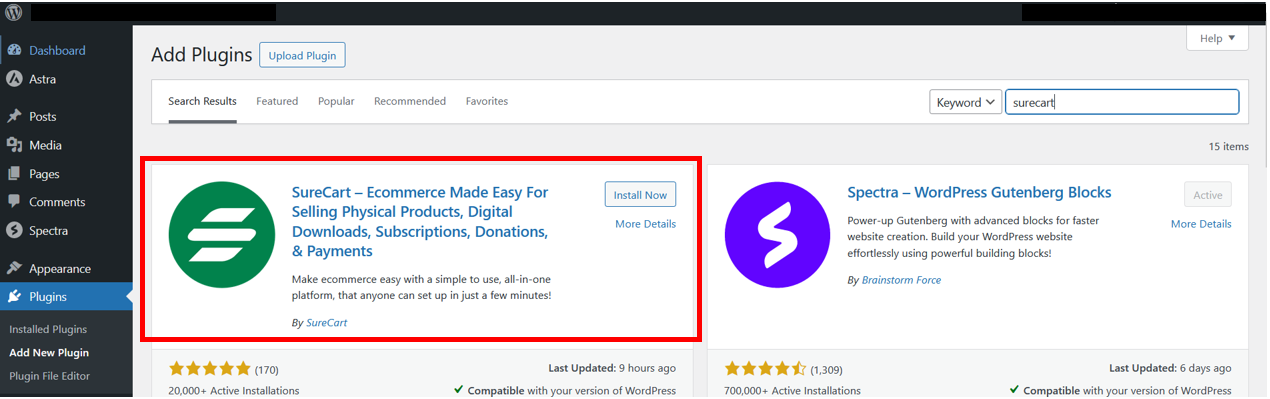Click Spectra's star rating
This screenshot has height=399, width=1270.
click(765, 369)
